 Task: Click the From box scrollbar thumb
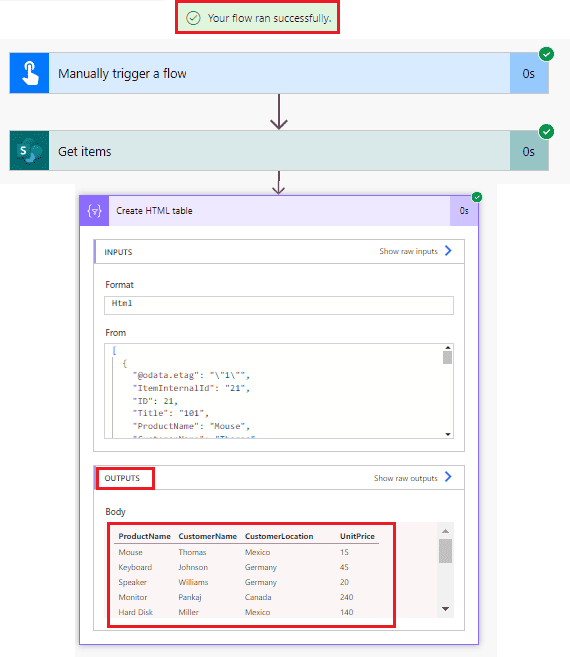448,357
